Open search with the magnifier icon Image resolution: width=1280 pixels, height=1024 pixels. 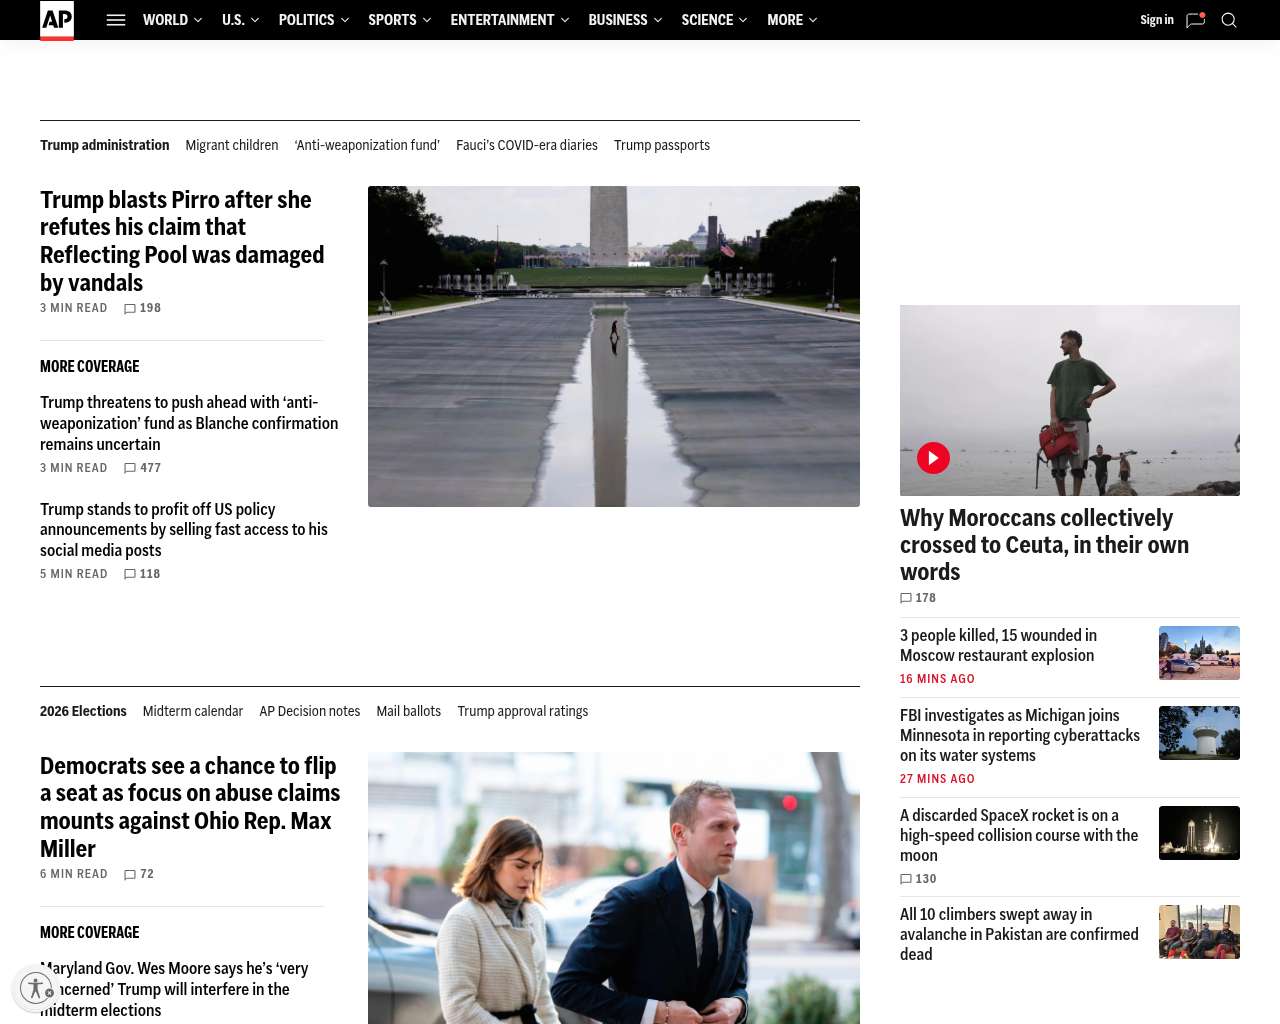1229,20
